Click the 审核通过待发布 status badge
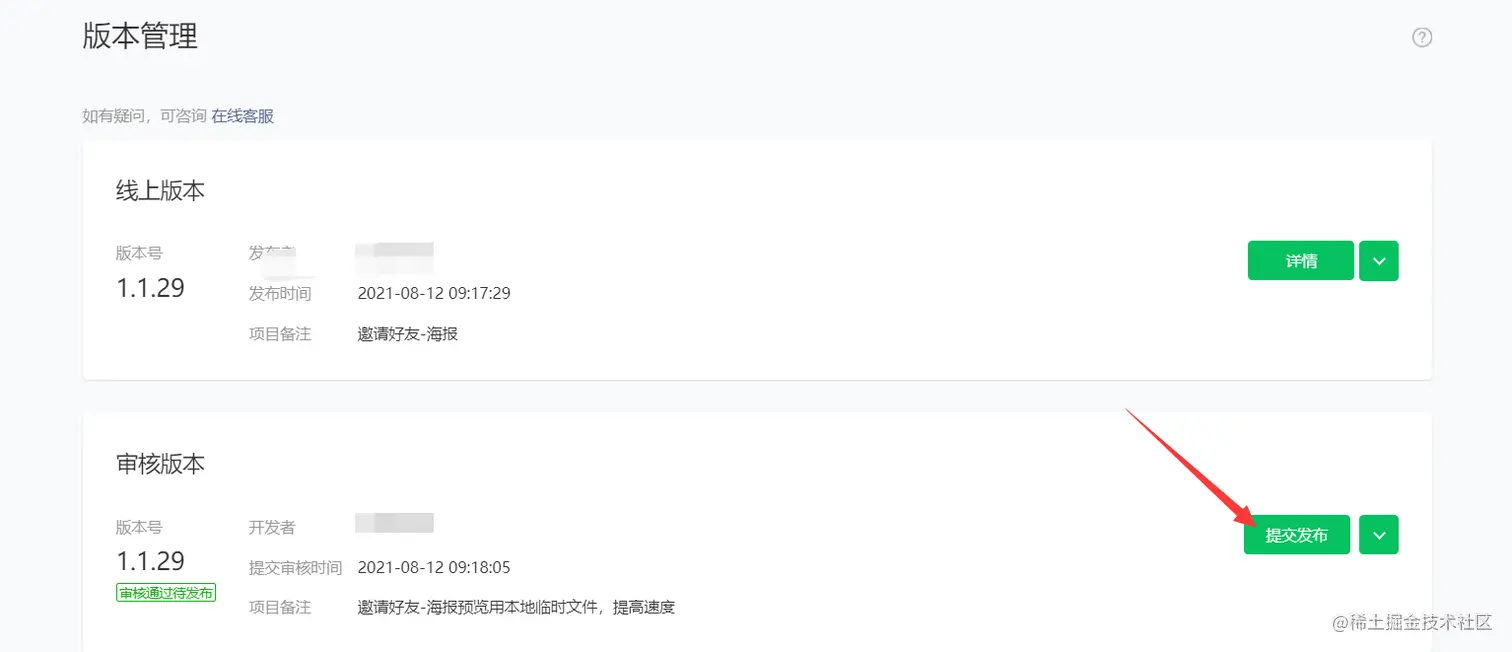Viewport: 1512px width, 652px height. [x=166, y=593]
